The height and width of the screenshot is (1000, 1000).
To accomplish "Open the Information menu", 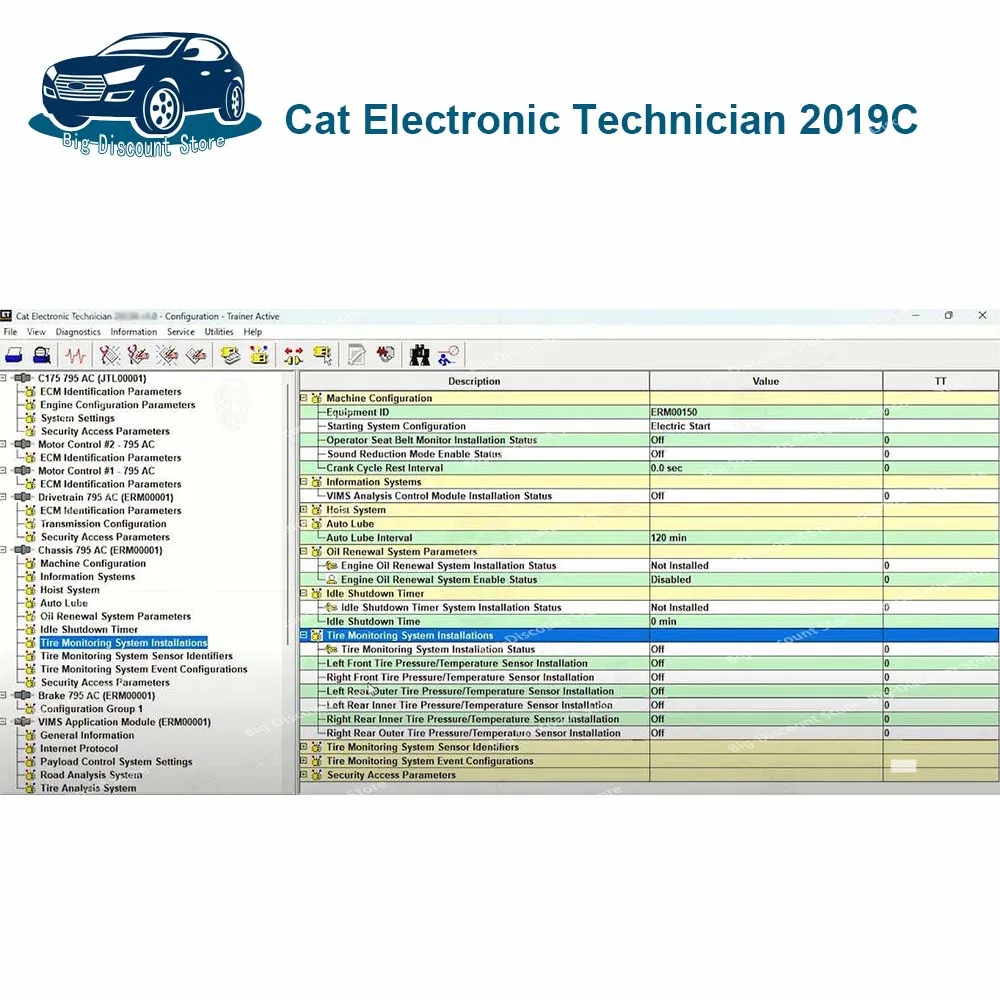I will [133, 332].
